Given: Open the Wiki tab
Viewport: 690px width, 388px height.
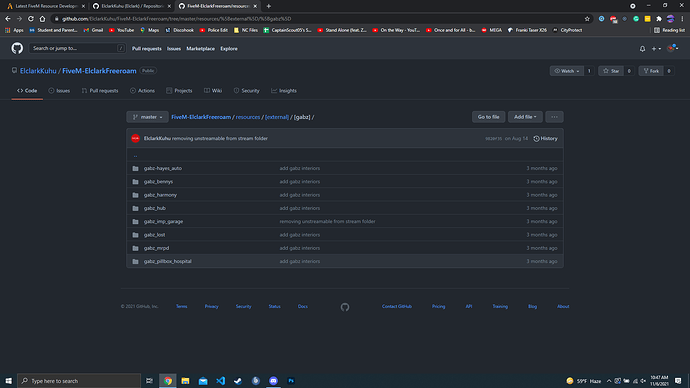Looking at the screenshot, I should pyautogui.click(x=213, y=91).
